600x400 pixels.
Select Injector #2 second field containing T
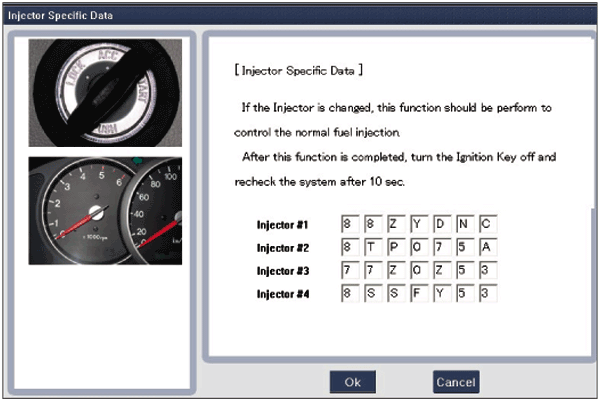[373, 247]
